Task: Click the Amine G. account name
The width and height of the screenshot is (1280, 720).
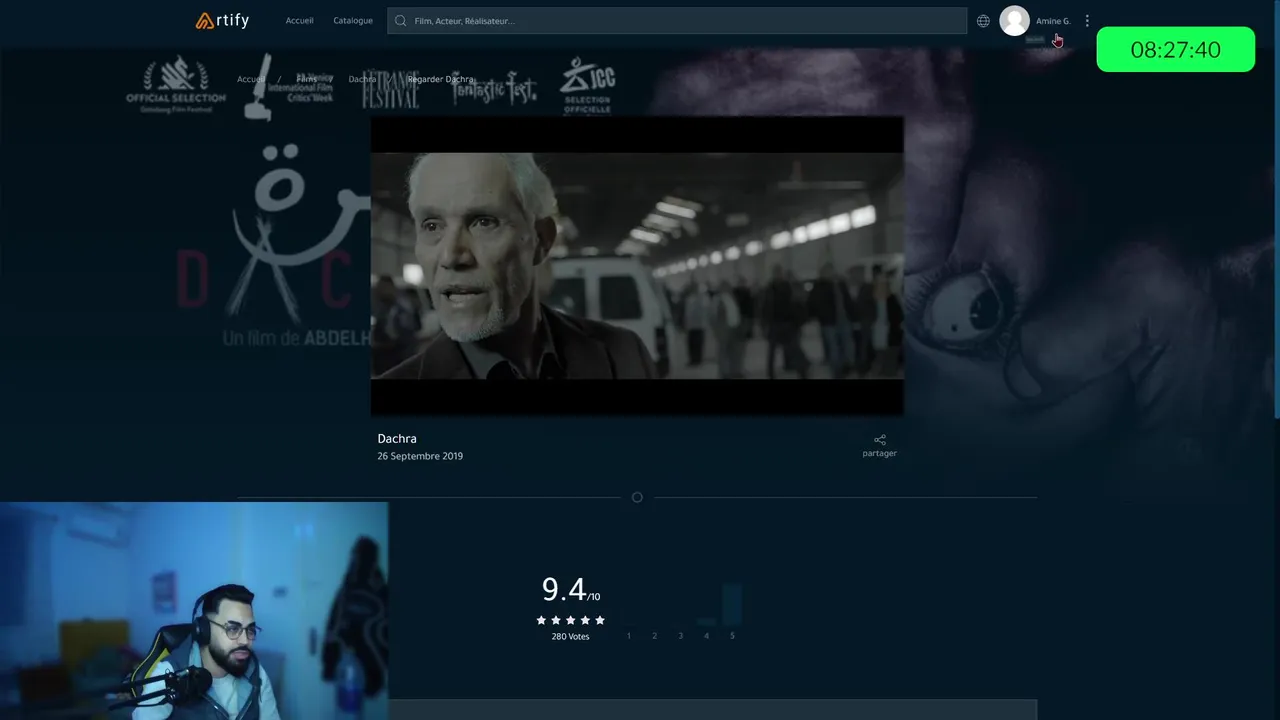Action: [x=1053, y=21]
